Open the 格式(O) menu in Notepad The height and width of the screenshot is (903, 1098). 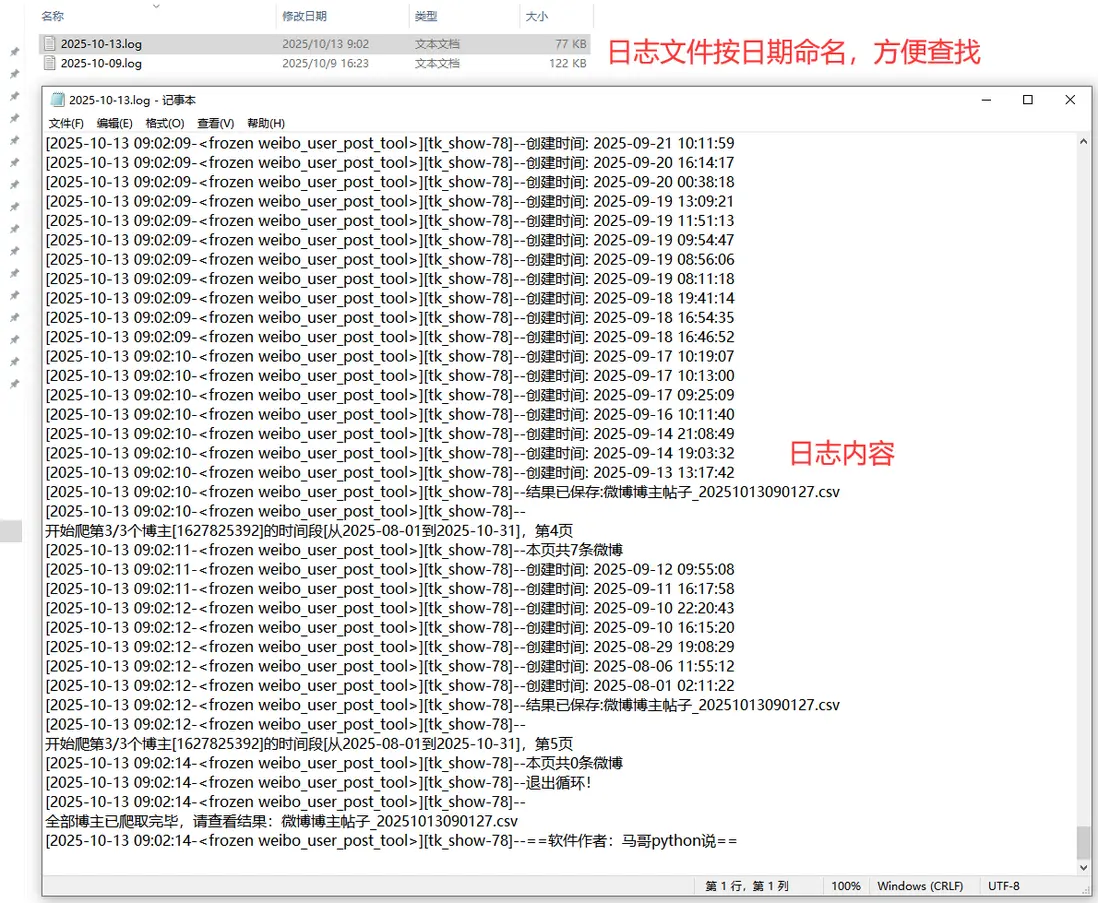pyautogui.click(x=165, y=123)
